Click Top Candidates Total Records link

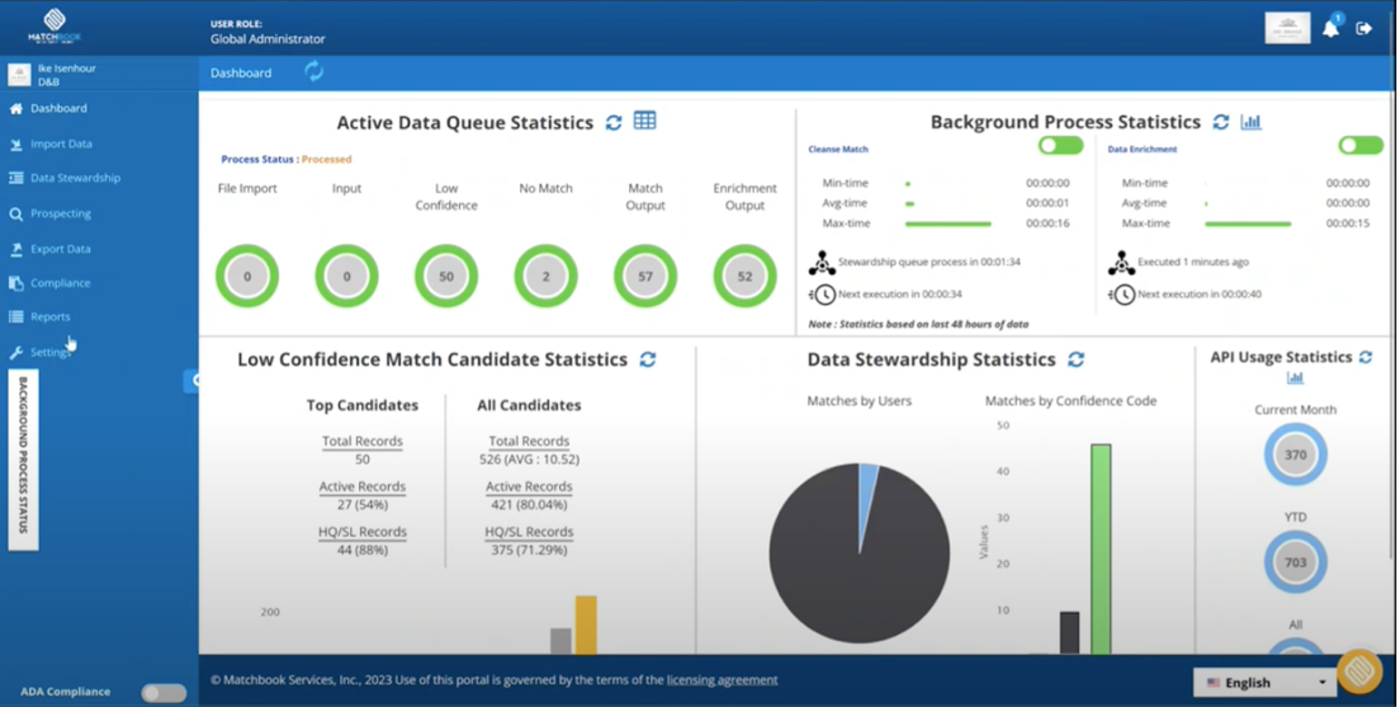pyautogui.click(x=362, y=441)
